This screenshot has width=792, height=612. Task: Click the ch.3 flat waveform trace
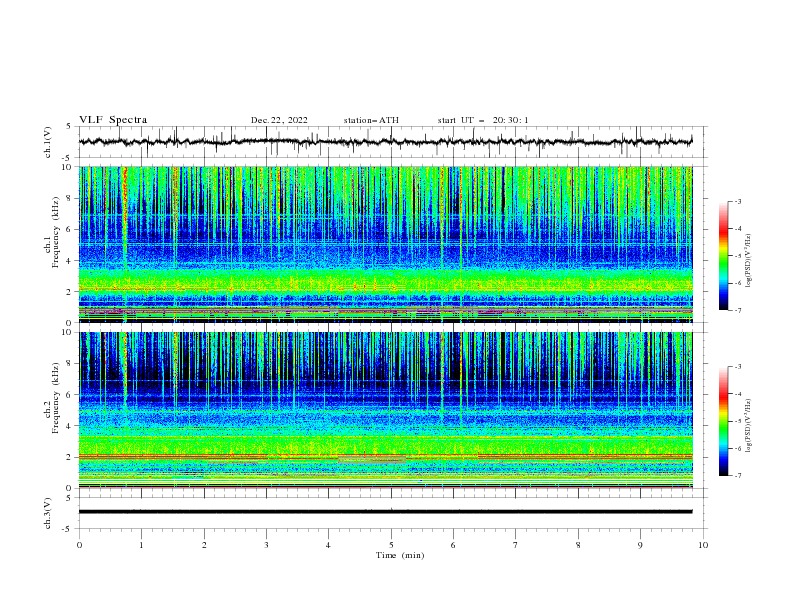pos(385,512)
